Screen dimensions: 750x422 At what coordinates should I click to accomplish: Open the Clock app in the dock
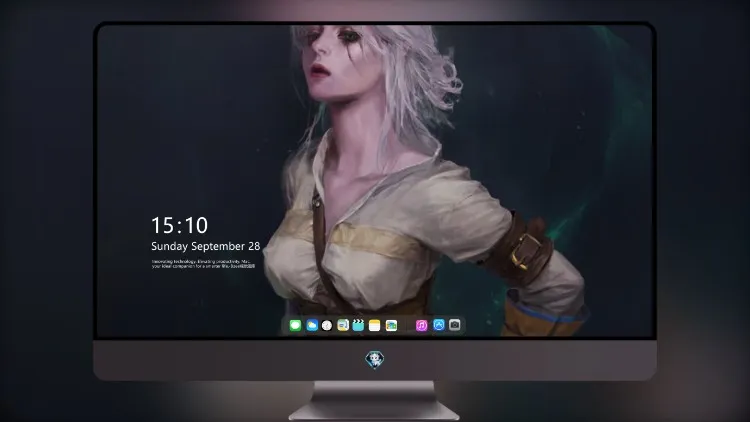coord(327,325)
